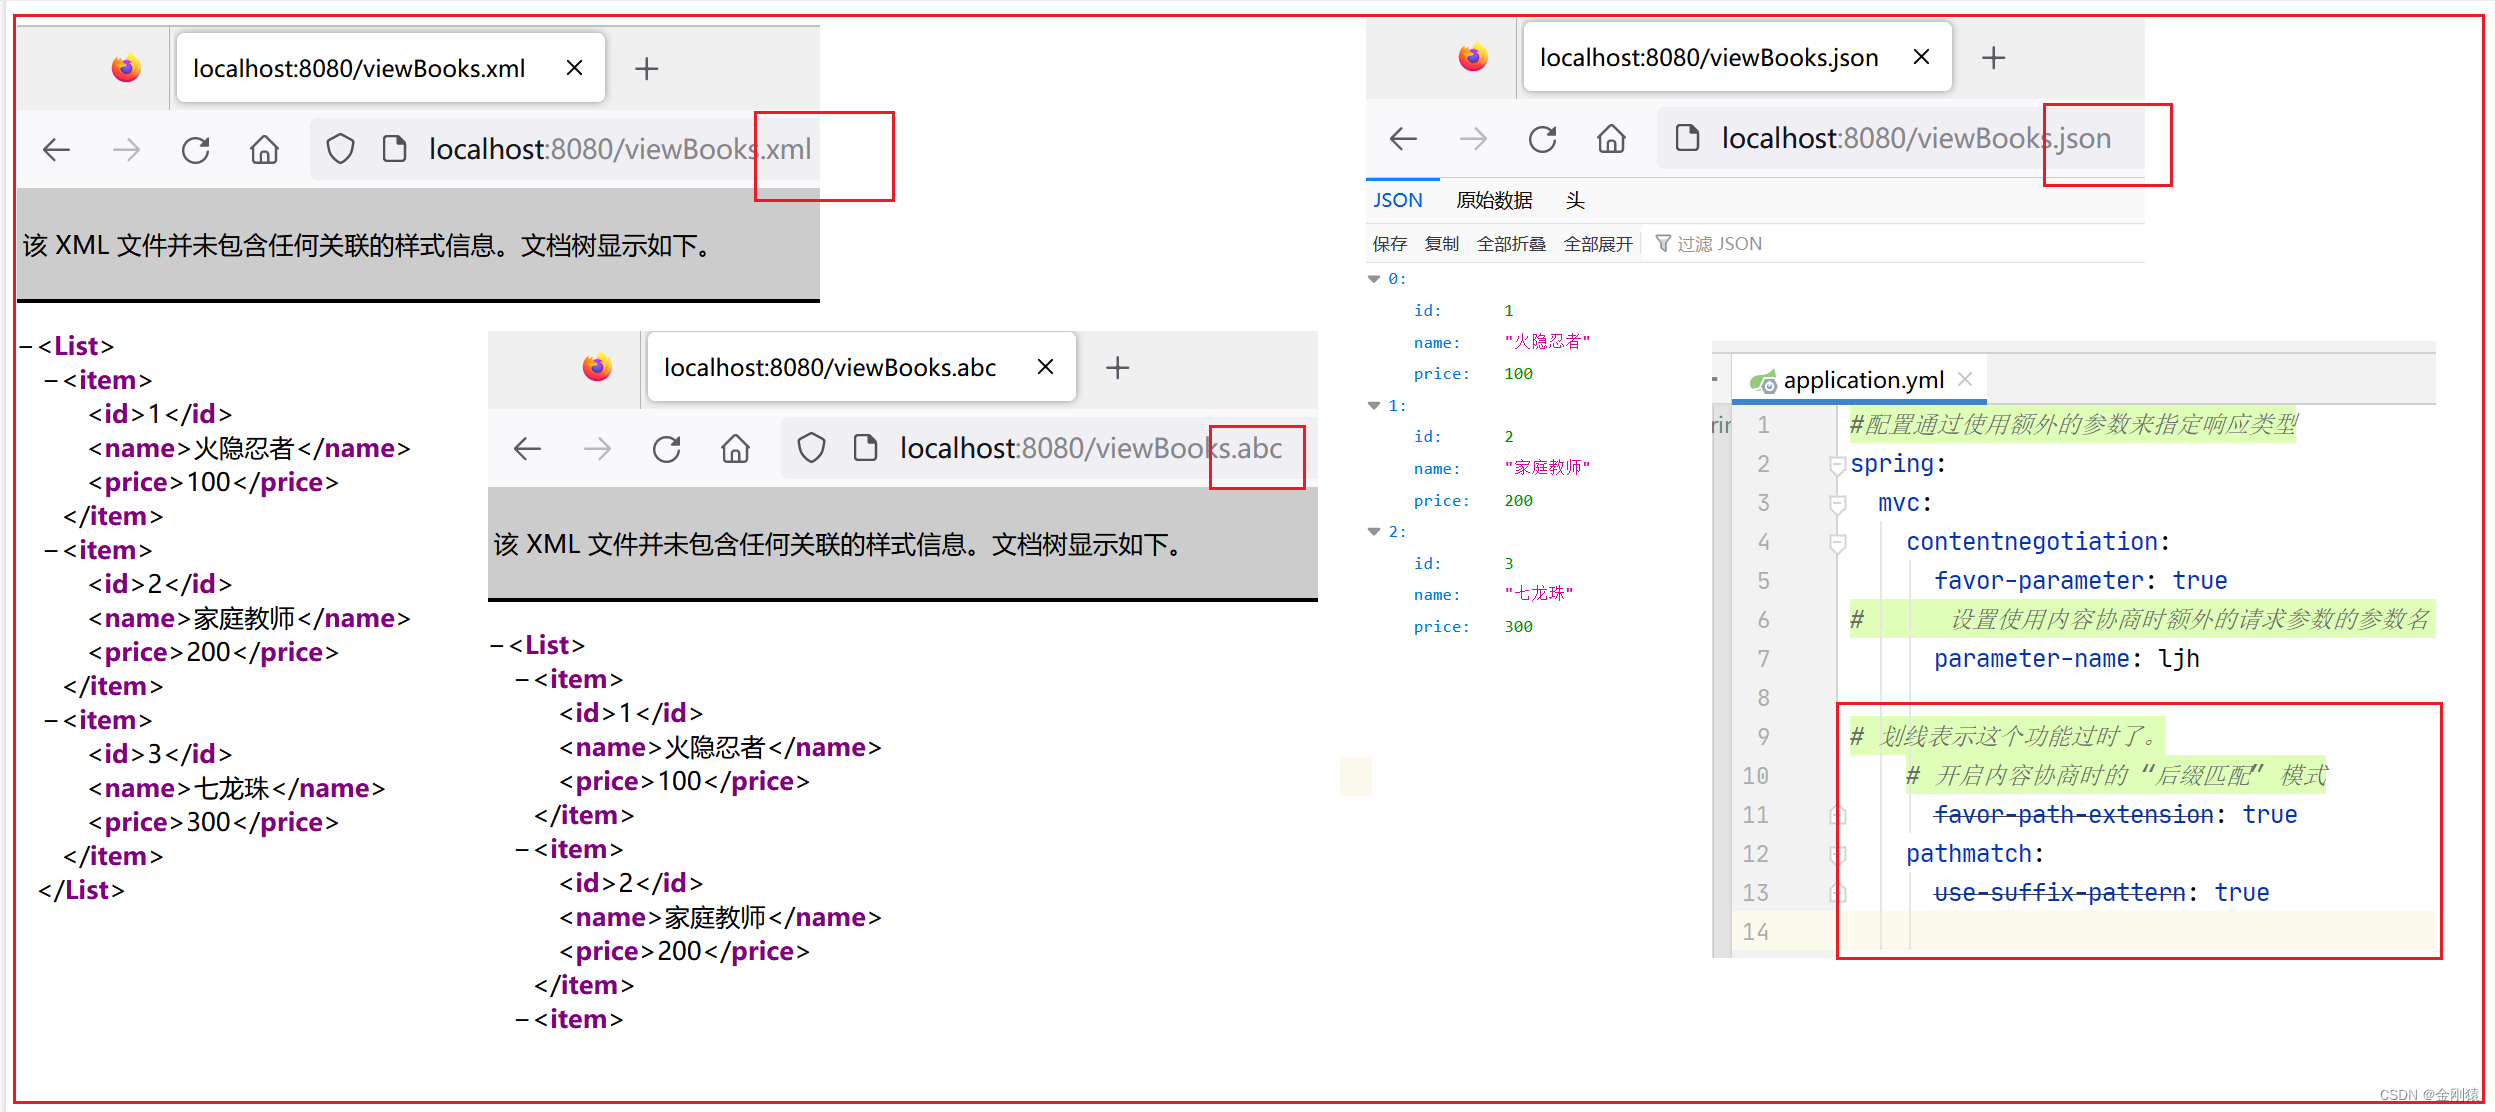Click forward arrow in viewBooks.xml browser window
The height and width of the screenshot is (1112, 2495).
click(126, 150)
